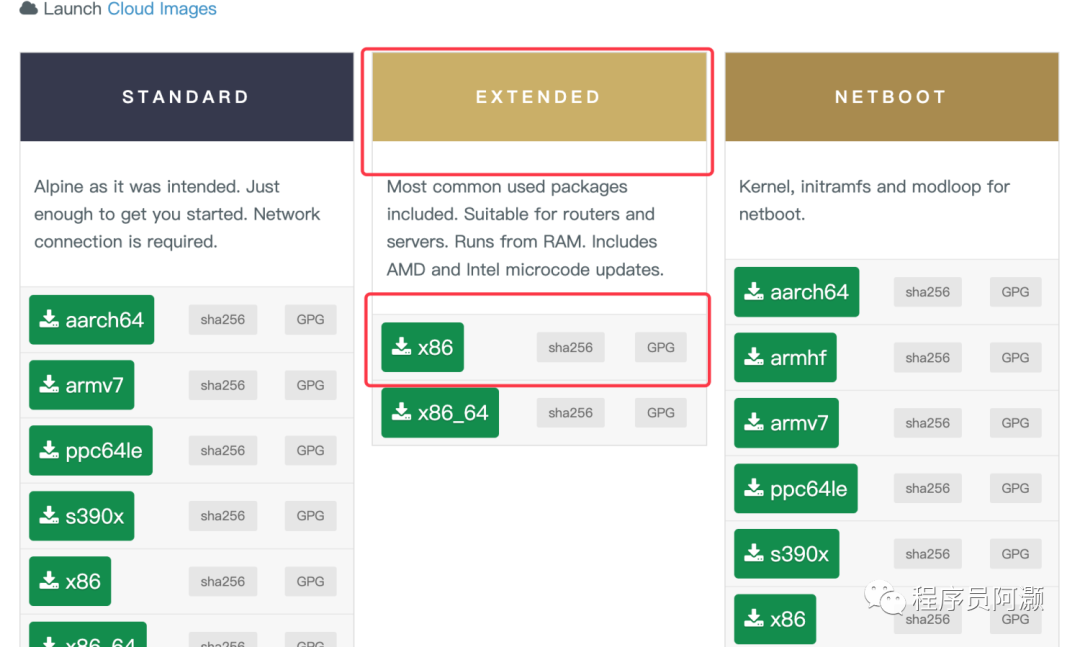
Task: Download Netboot aarch64 image
Action: coord(796,292)
